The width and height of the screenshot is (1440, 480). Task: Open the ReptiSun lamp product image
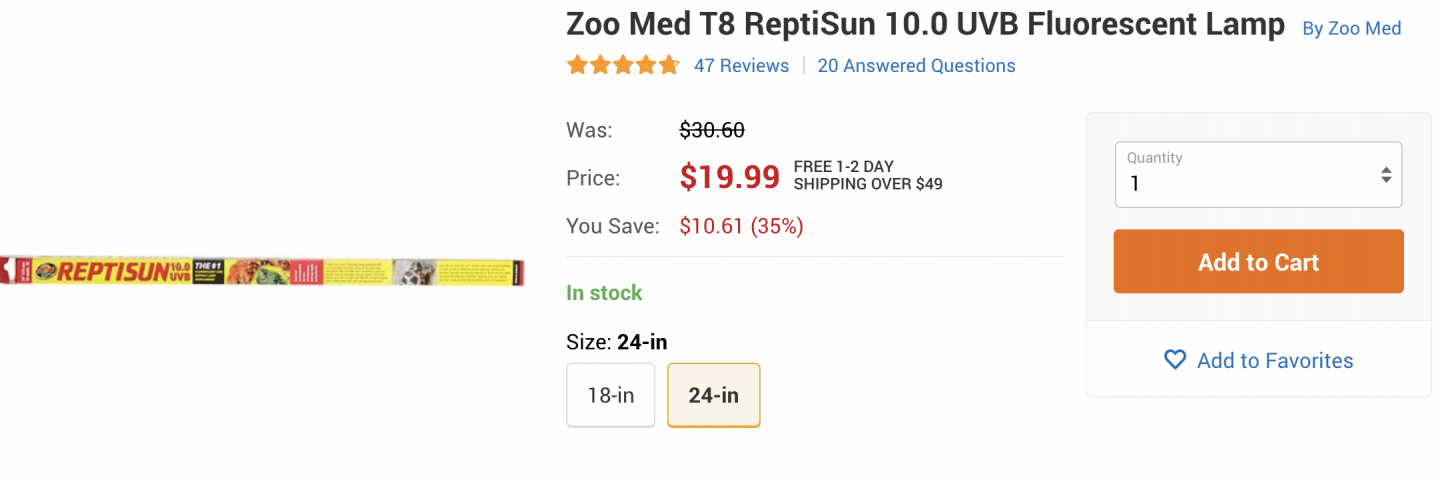pos(262,271)
